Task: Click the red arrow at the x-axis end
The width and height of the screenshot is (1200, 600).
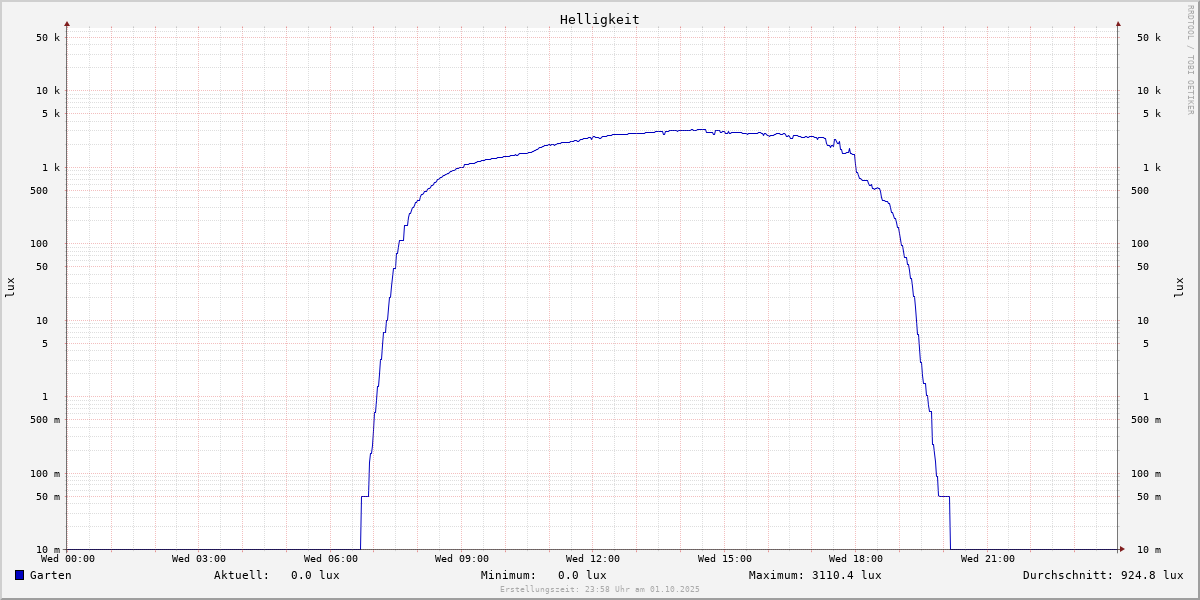Action: click(1122, 549)
